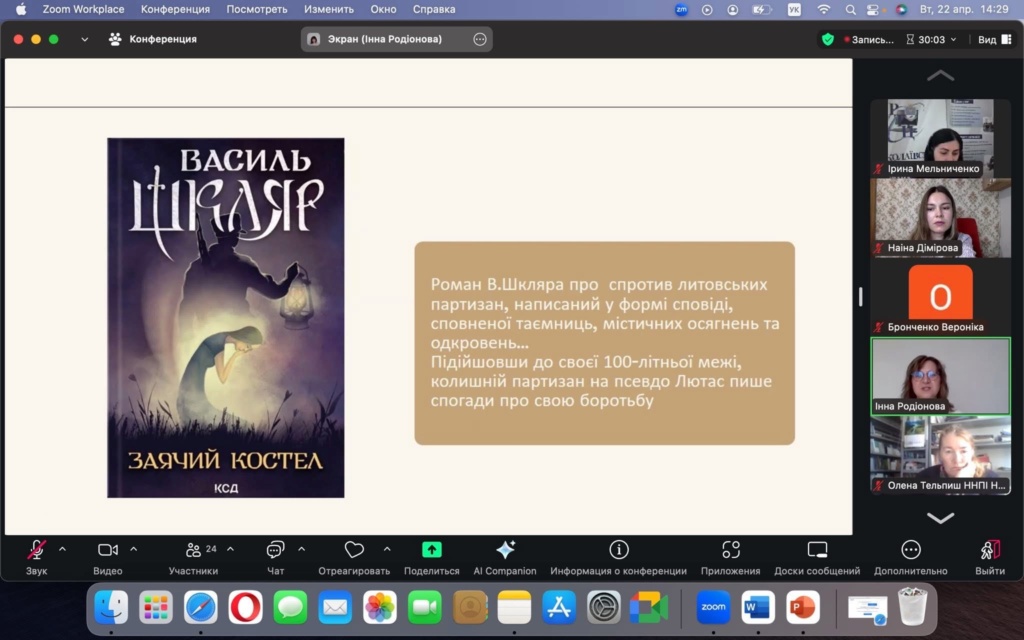The image size is (1024, 640).
Task: Open the Окно menu
Action: click(383, 9)
